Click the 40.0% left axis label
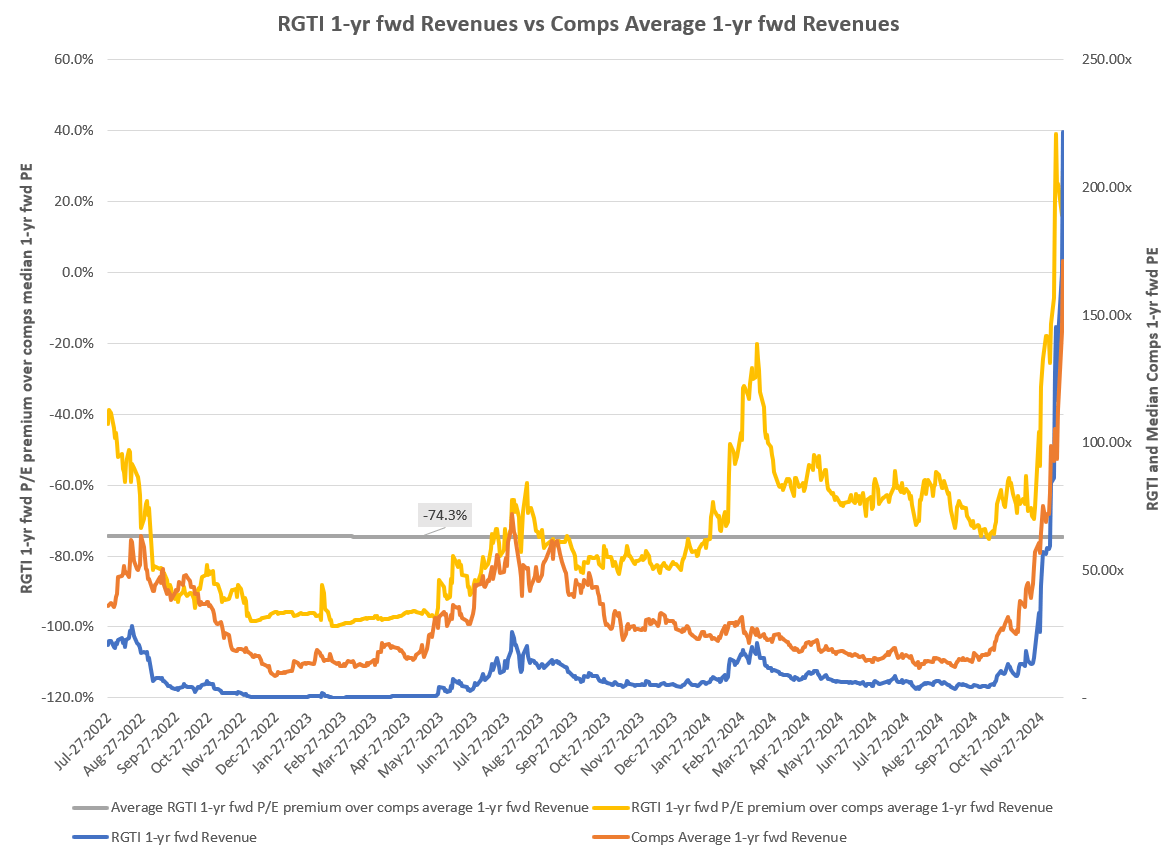1170x856 pixels. (x=74, y=131)
